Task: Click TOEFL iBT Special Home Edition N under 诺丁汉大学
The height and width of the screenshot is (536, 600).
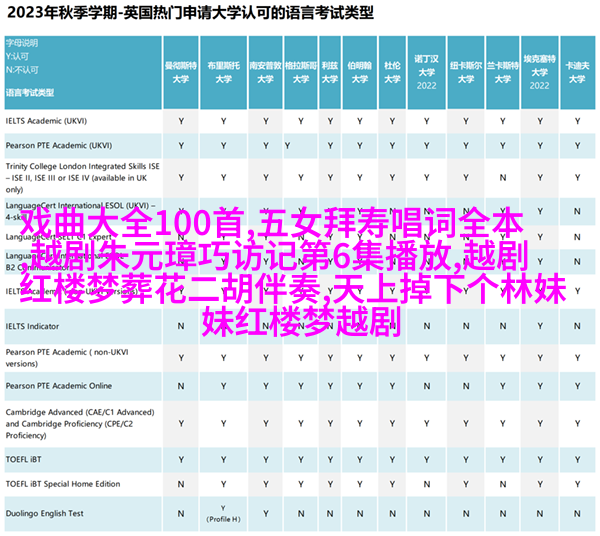Action: click(427, 485)
